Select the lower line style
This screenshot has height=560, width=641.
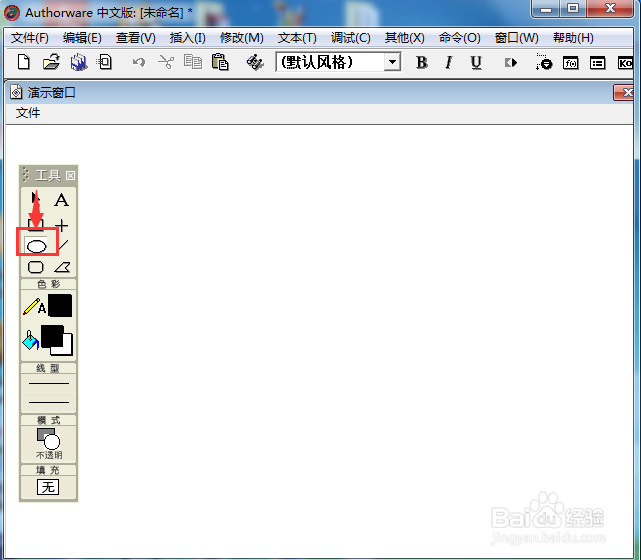coord(49,402)
